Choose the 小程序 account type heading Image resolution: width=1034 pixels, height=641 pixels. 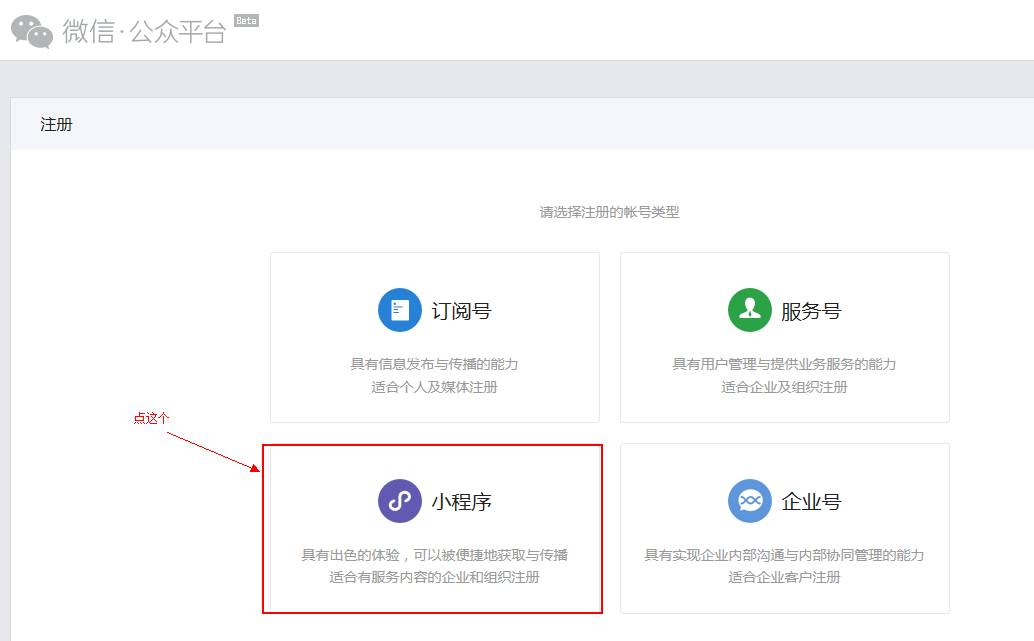[x=462, y=502]
